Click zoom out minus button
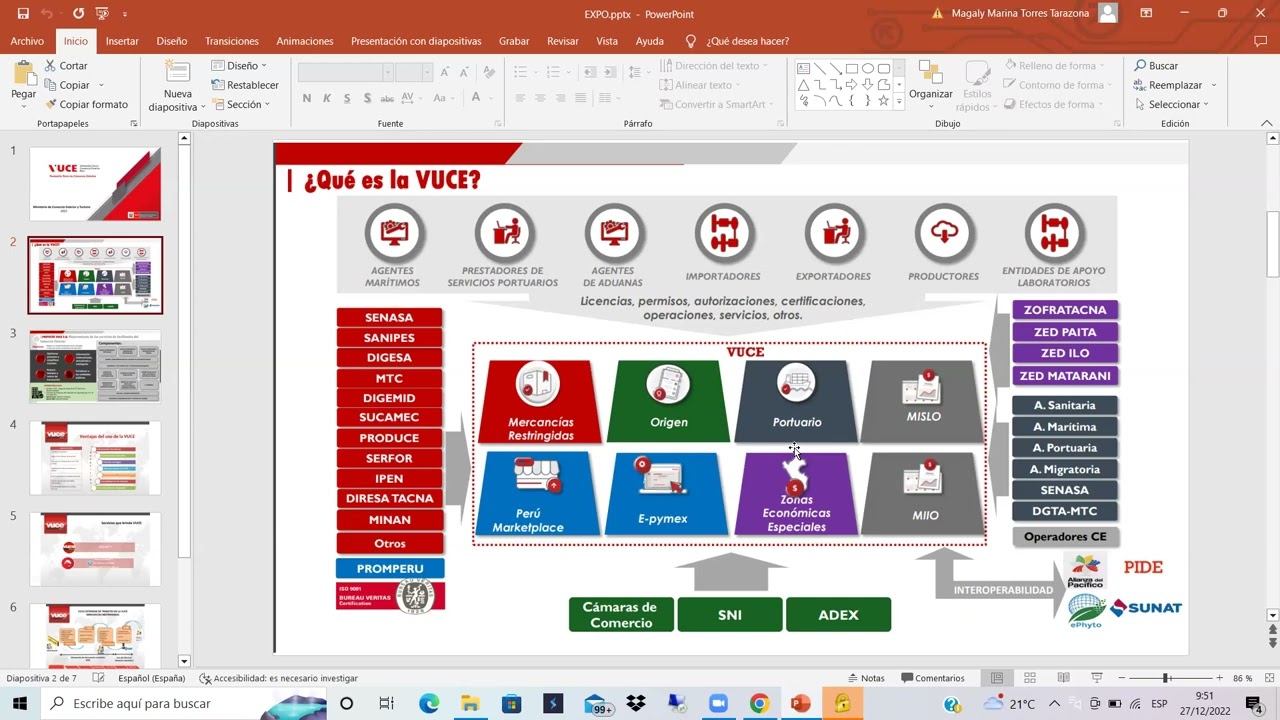Screen dimensions: 1280x720 pyautogui.click(x=1121, y=678)
